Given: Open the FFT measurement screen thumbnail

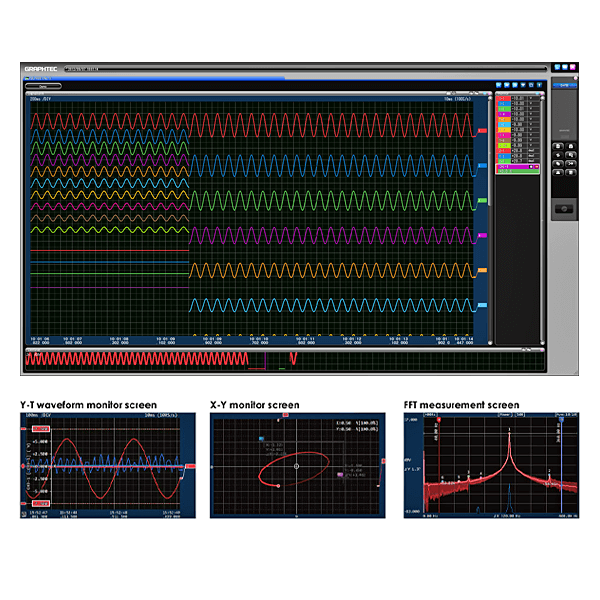Looking at the screenshot, I should [x=490, y=465].
